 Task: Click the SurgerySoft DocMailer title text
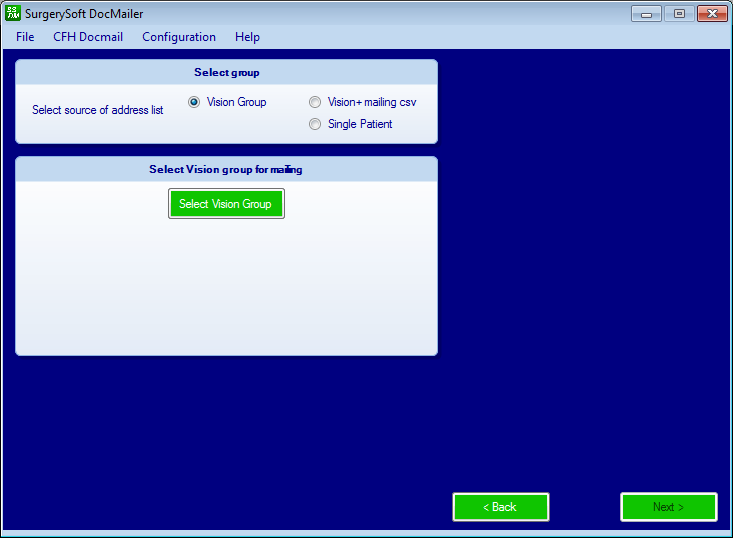(84, 14)
